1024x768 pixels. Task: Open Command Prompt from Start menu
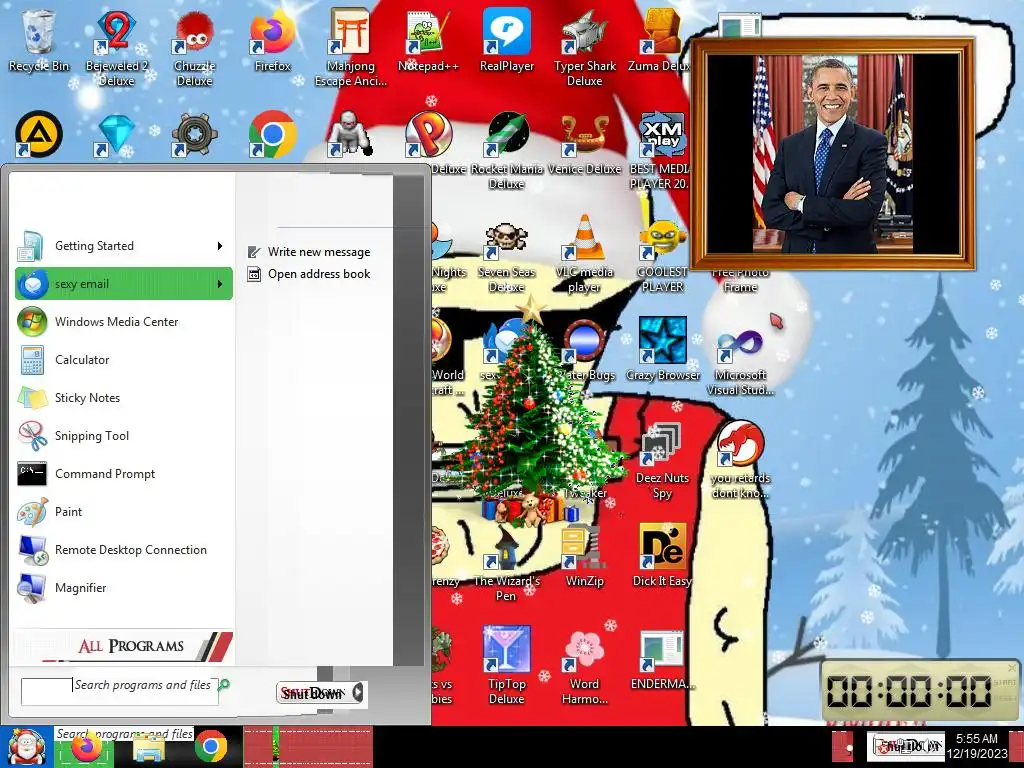(x=123, y=473)
